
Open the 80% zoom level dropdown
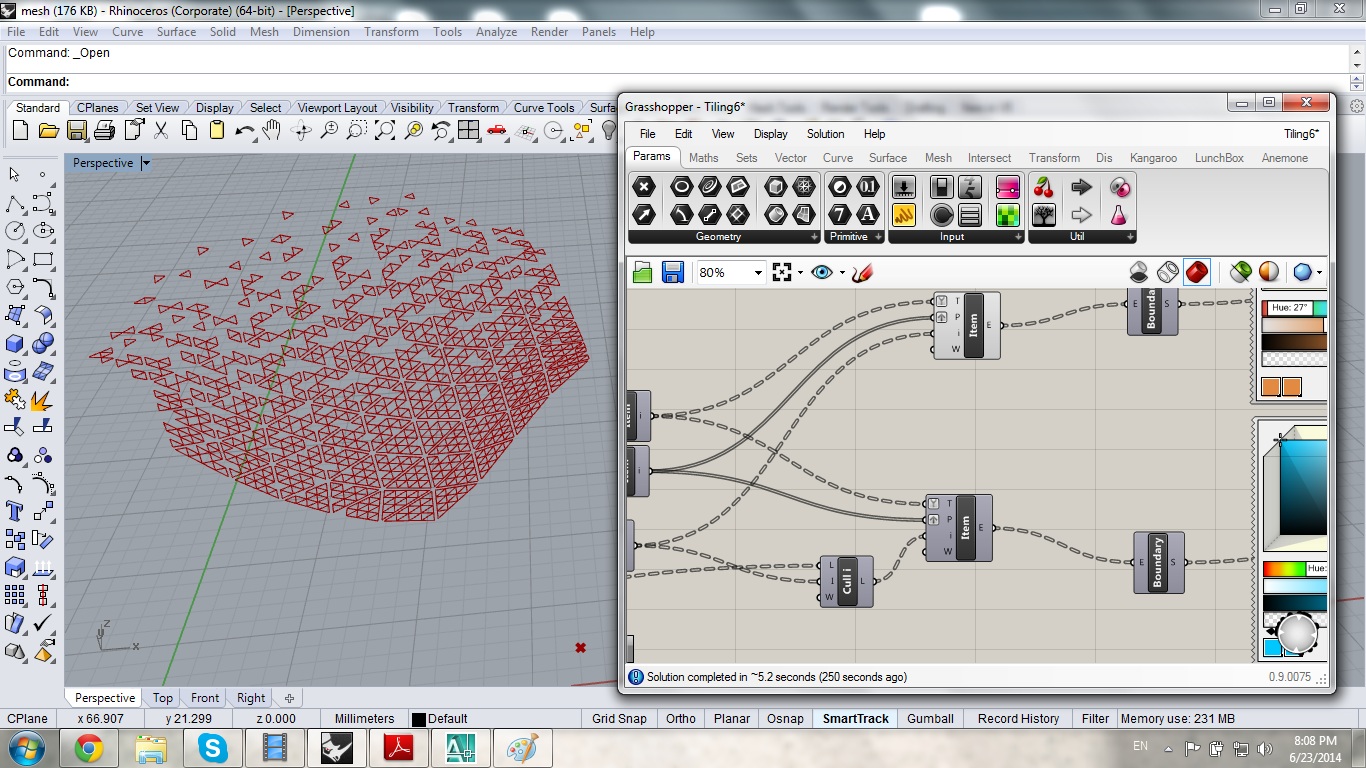coord(758,273)
